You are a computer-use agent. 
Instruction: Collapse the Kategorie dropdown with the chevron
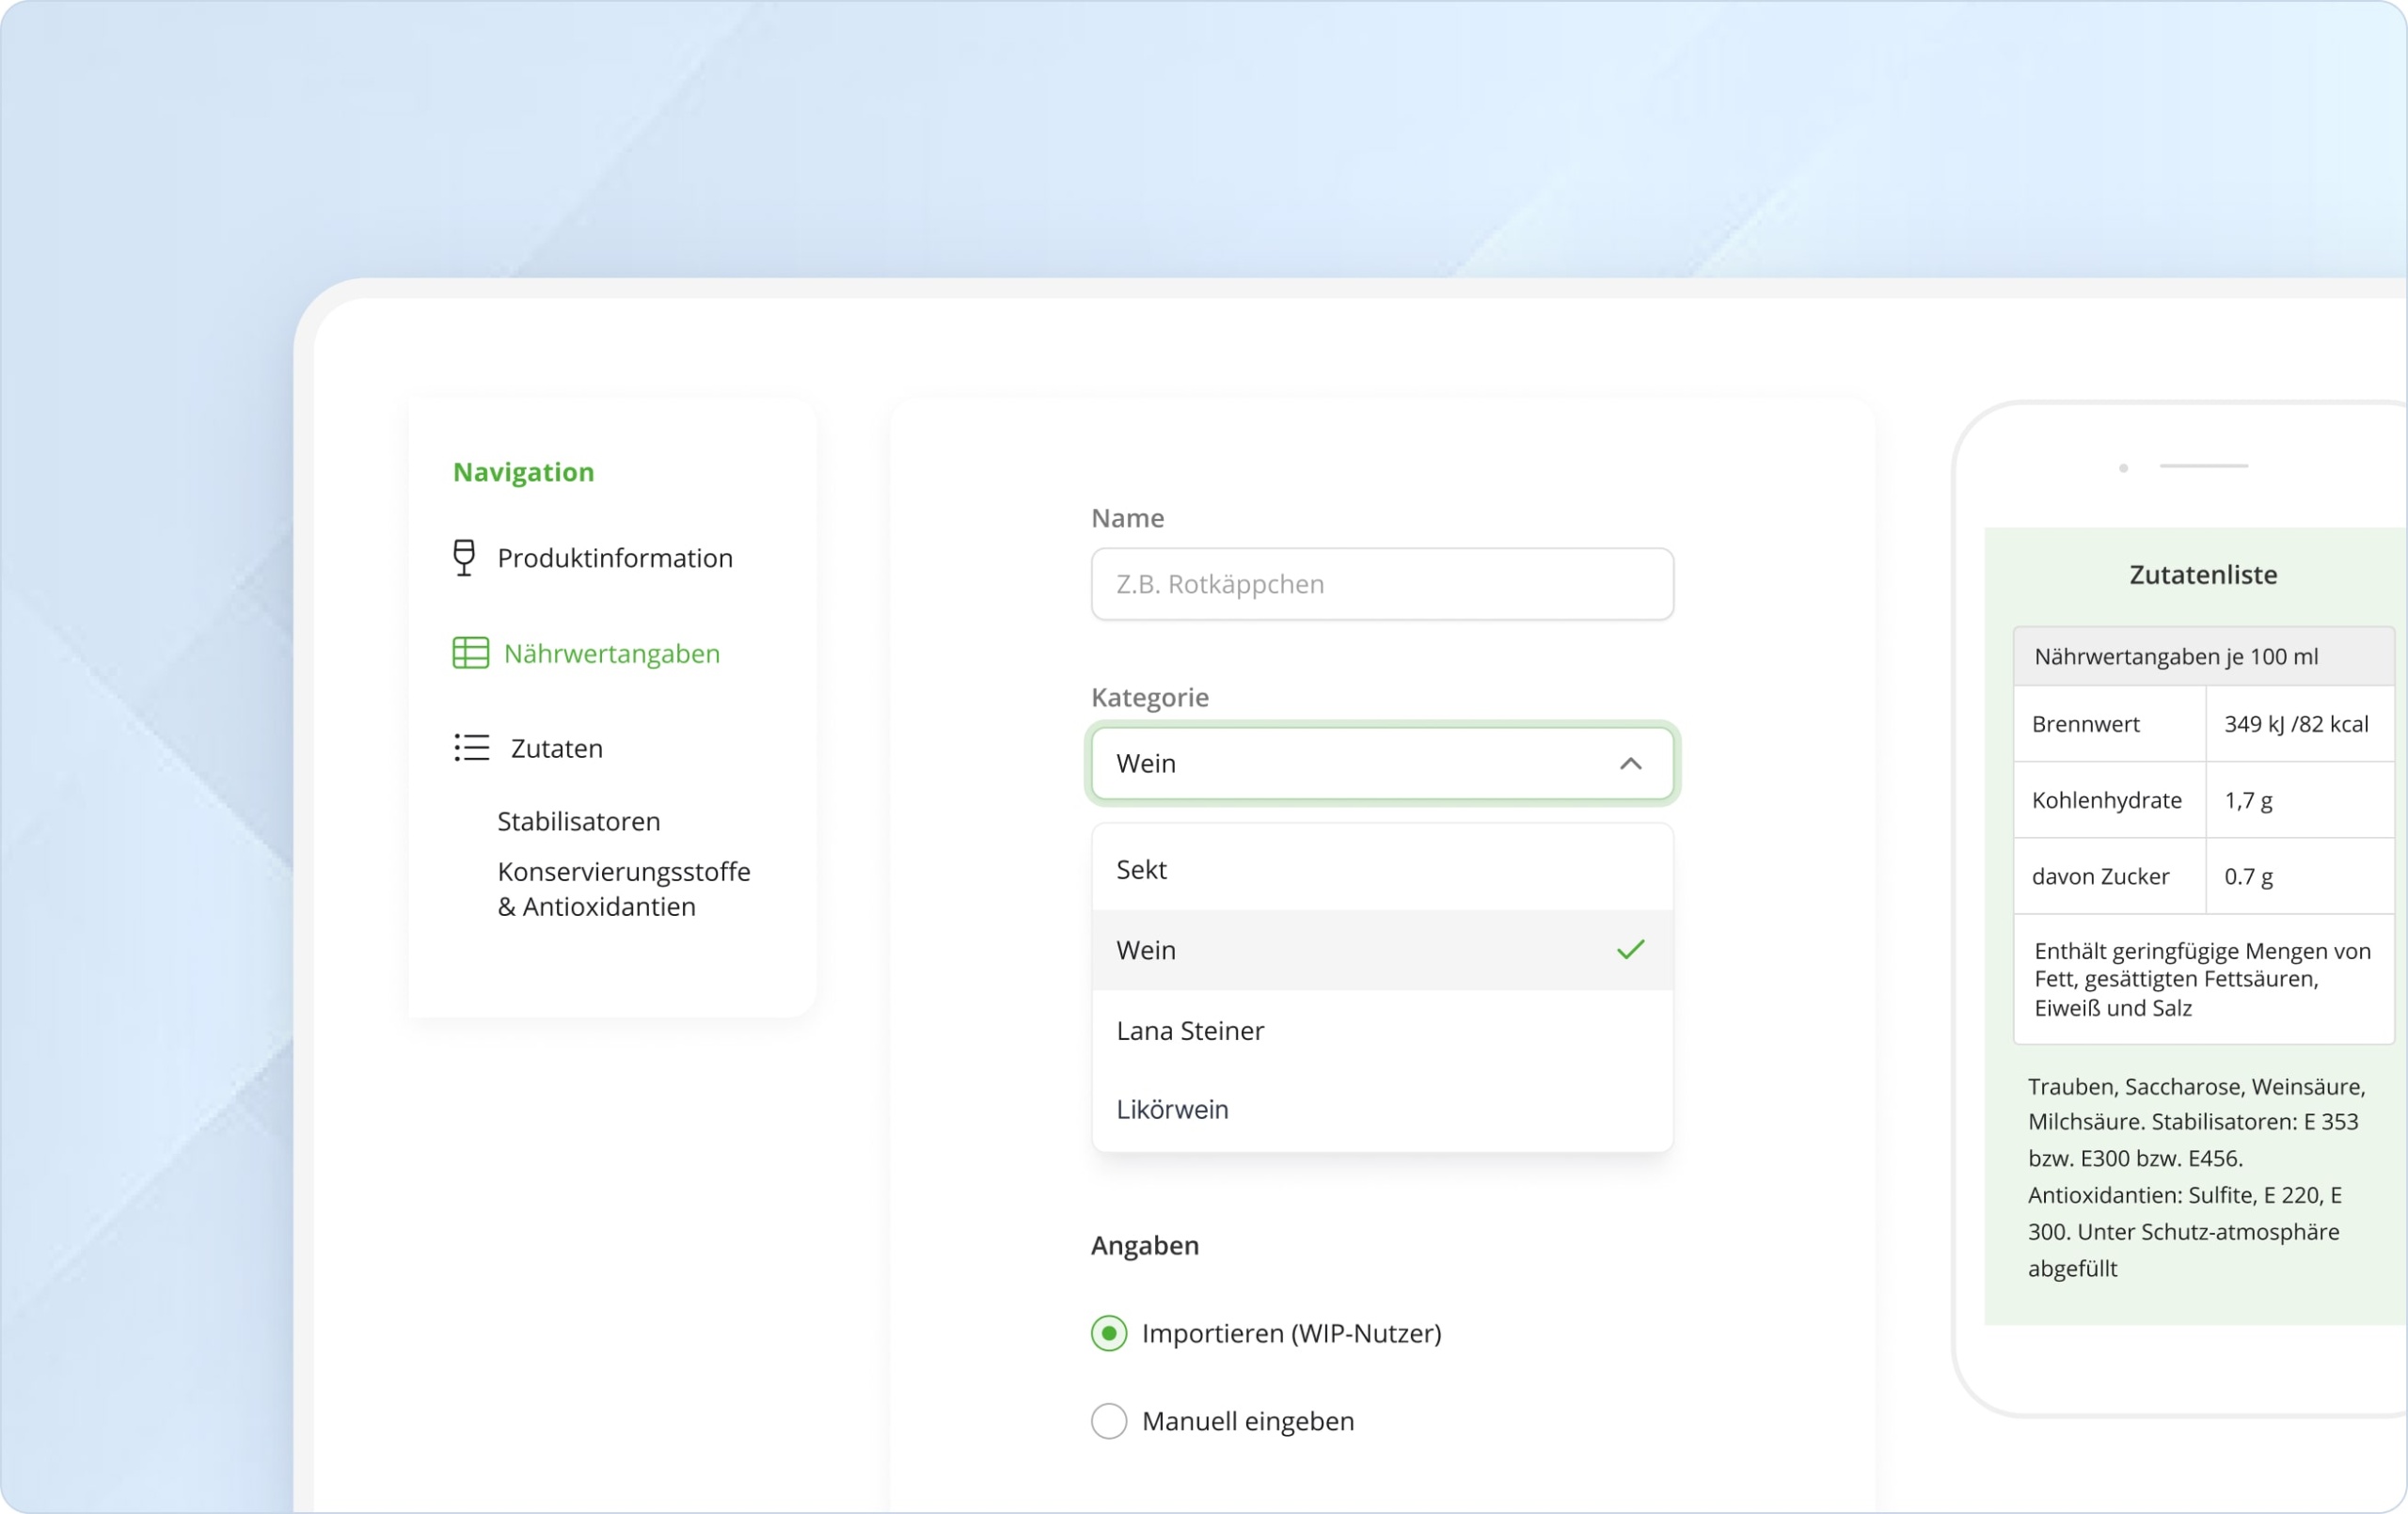[x=1630, y=763]
